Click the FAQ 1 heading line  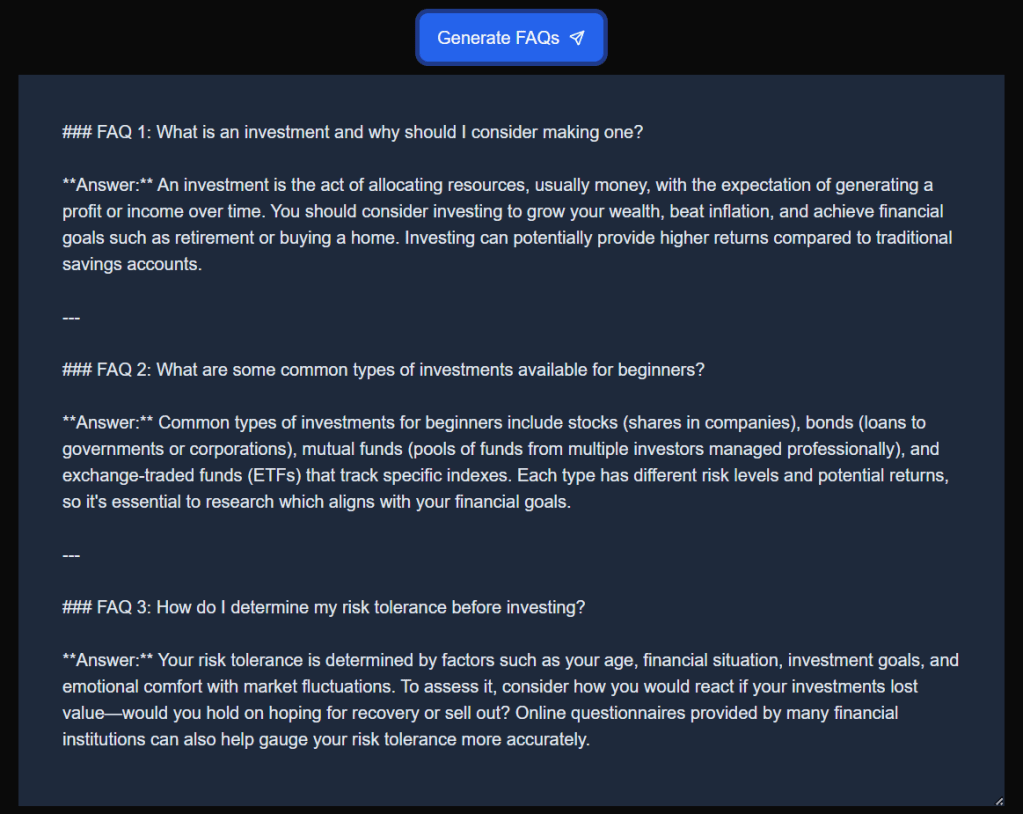point(352,132)
